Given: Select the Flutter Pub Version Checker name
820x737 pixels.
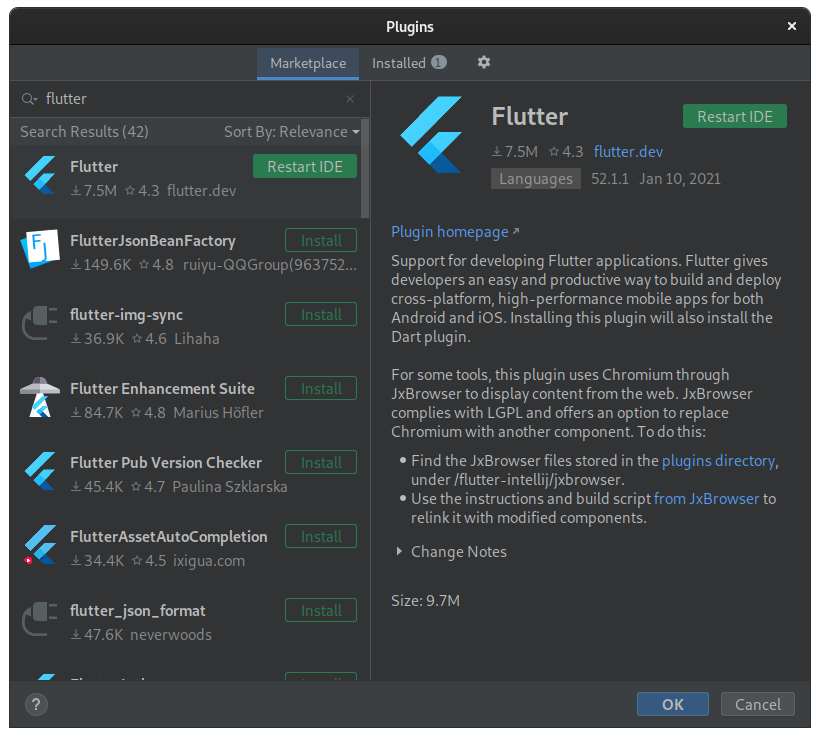Looking at the screenshot, I should 166,463.
